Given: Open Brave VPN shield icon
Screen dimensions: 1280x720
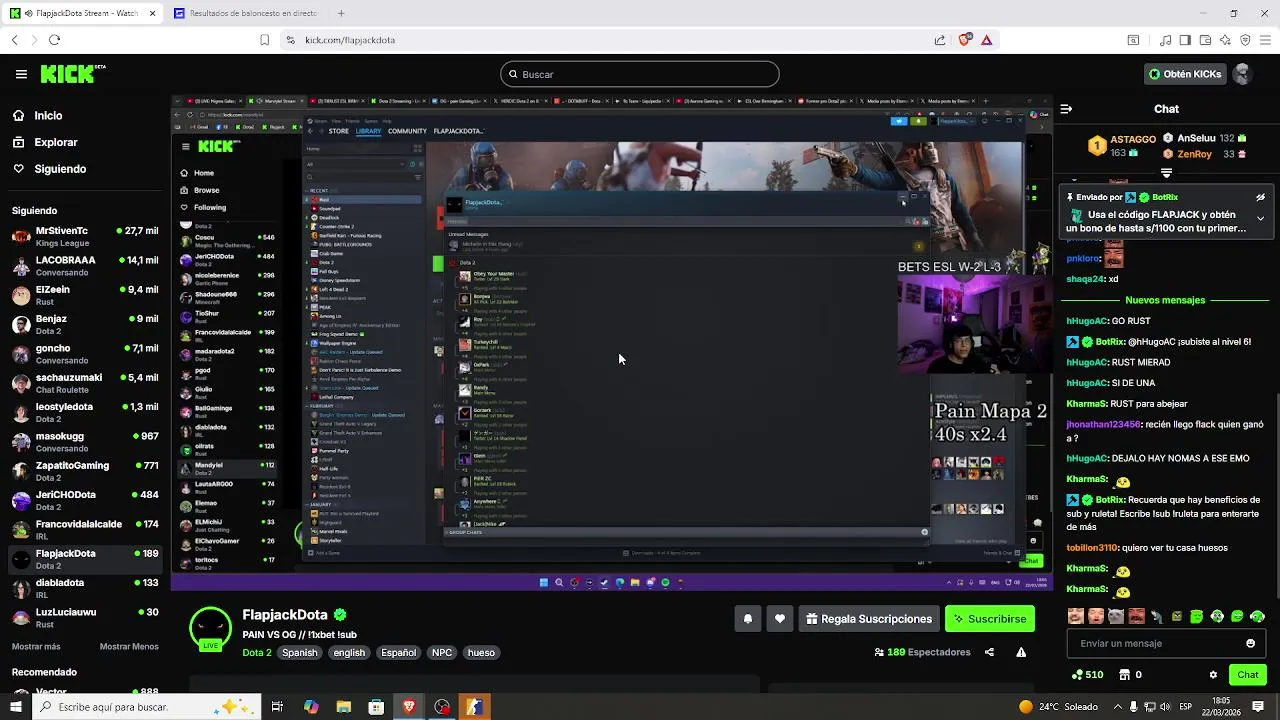Looking at the screenshot, I should click(x=1245, y=40).
